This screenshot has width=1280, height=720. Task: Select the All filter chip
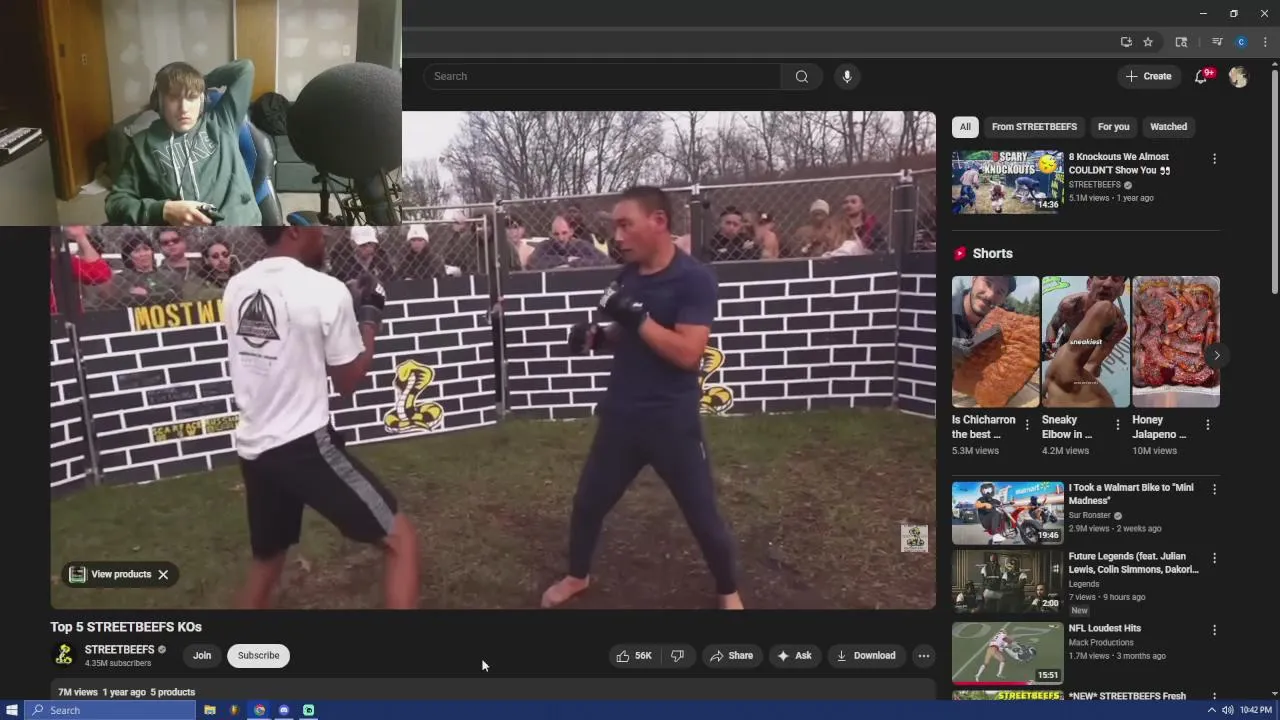(x=965, y=127)
